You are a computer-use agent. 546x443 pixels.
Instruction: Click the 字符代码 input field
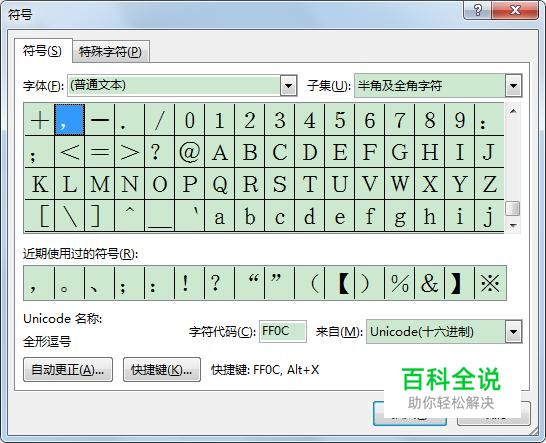click(283, 331)
